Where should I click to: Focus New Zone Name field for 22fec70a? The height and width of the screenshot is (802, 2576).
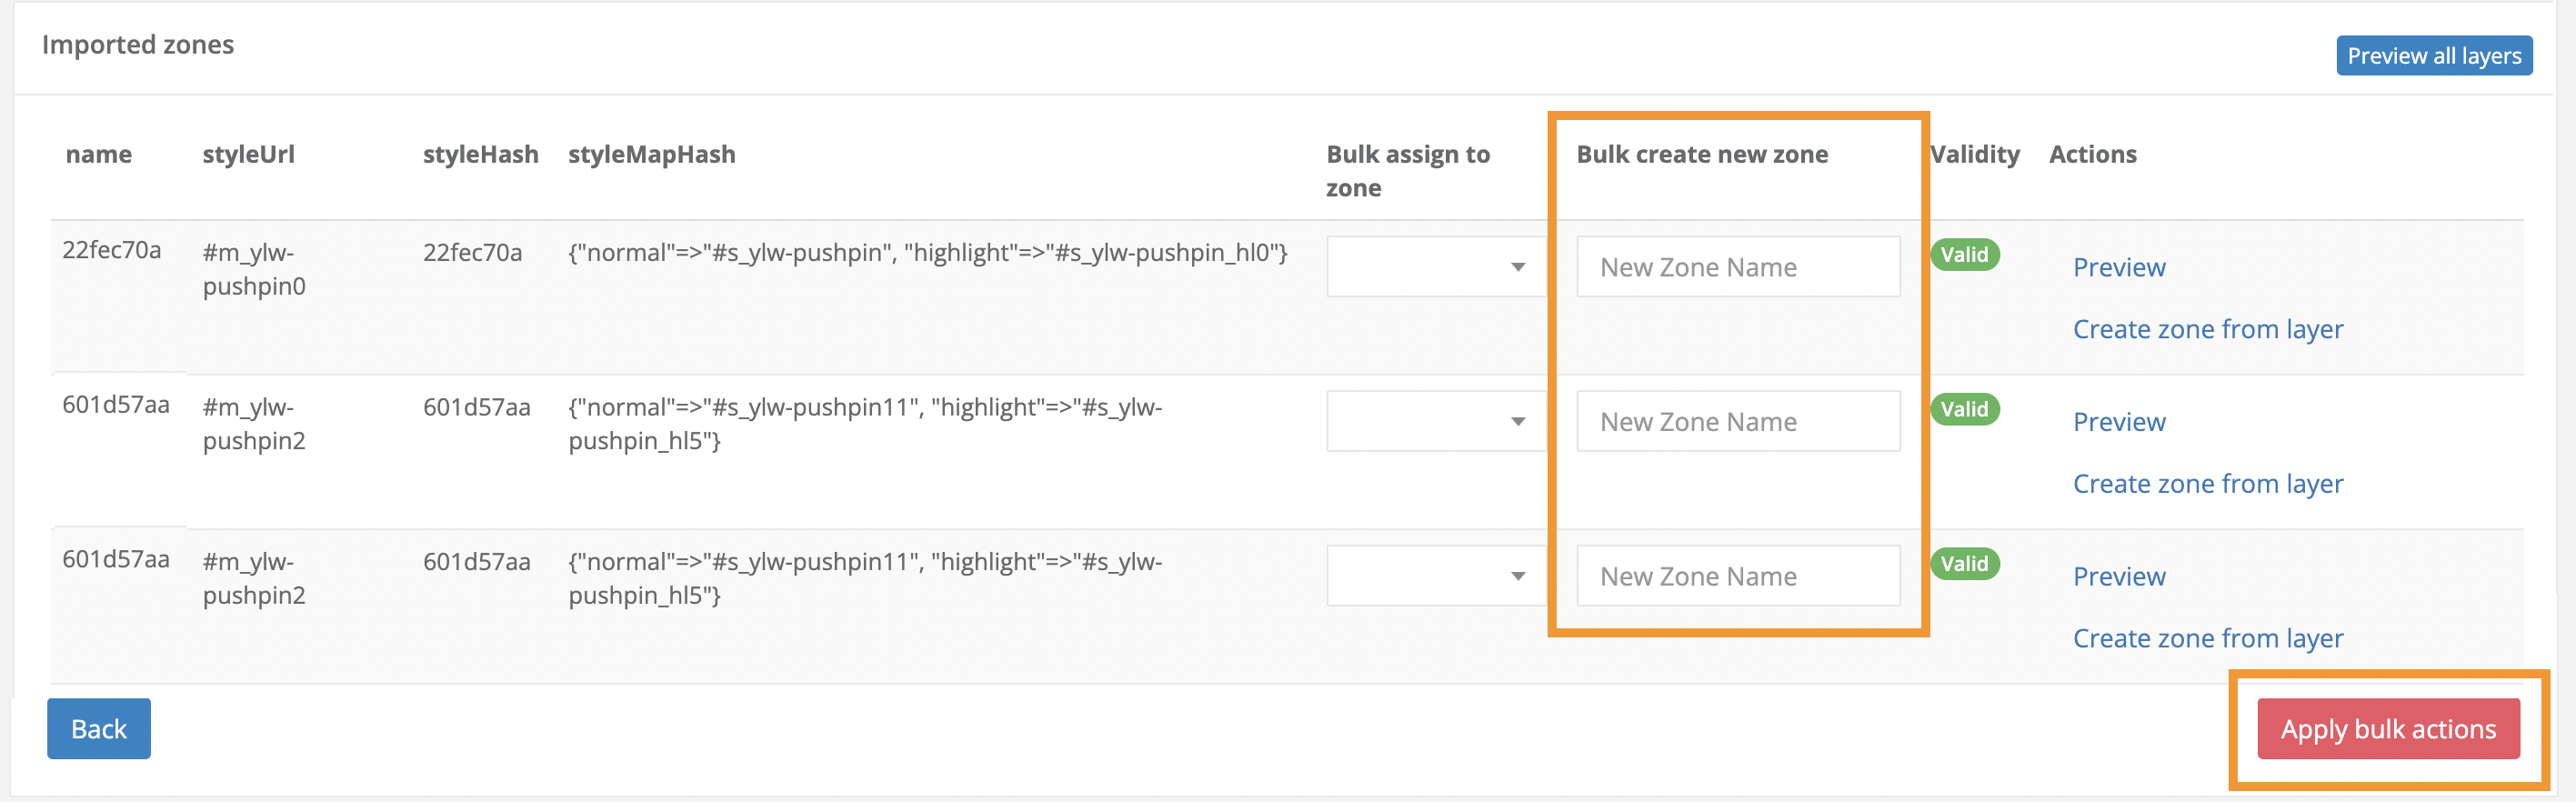pyautogui.click(x=1737, y=267)
